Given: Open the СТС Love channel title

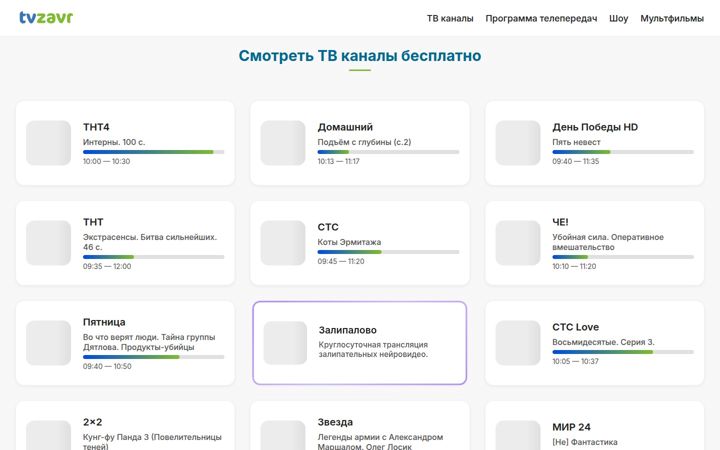Looking at the screenshot, I should coord(575,327).
